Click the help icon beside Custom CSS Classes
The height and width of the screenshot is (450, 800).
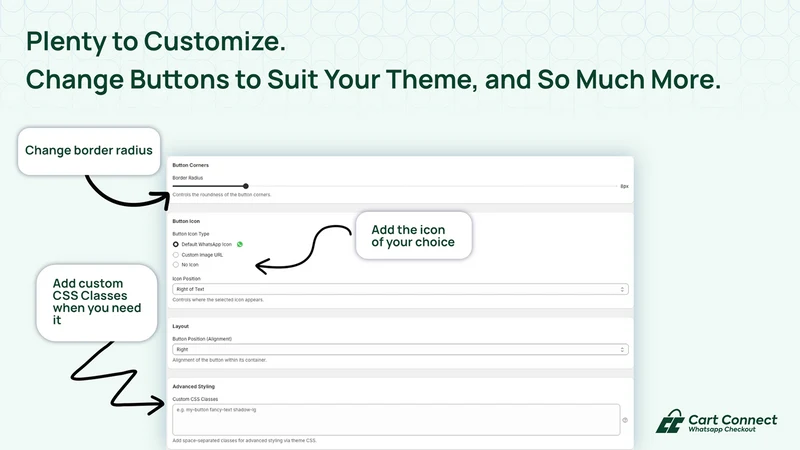click(624, 420)
